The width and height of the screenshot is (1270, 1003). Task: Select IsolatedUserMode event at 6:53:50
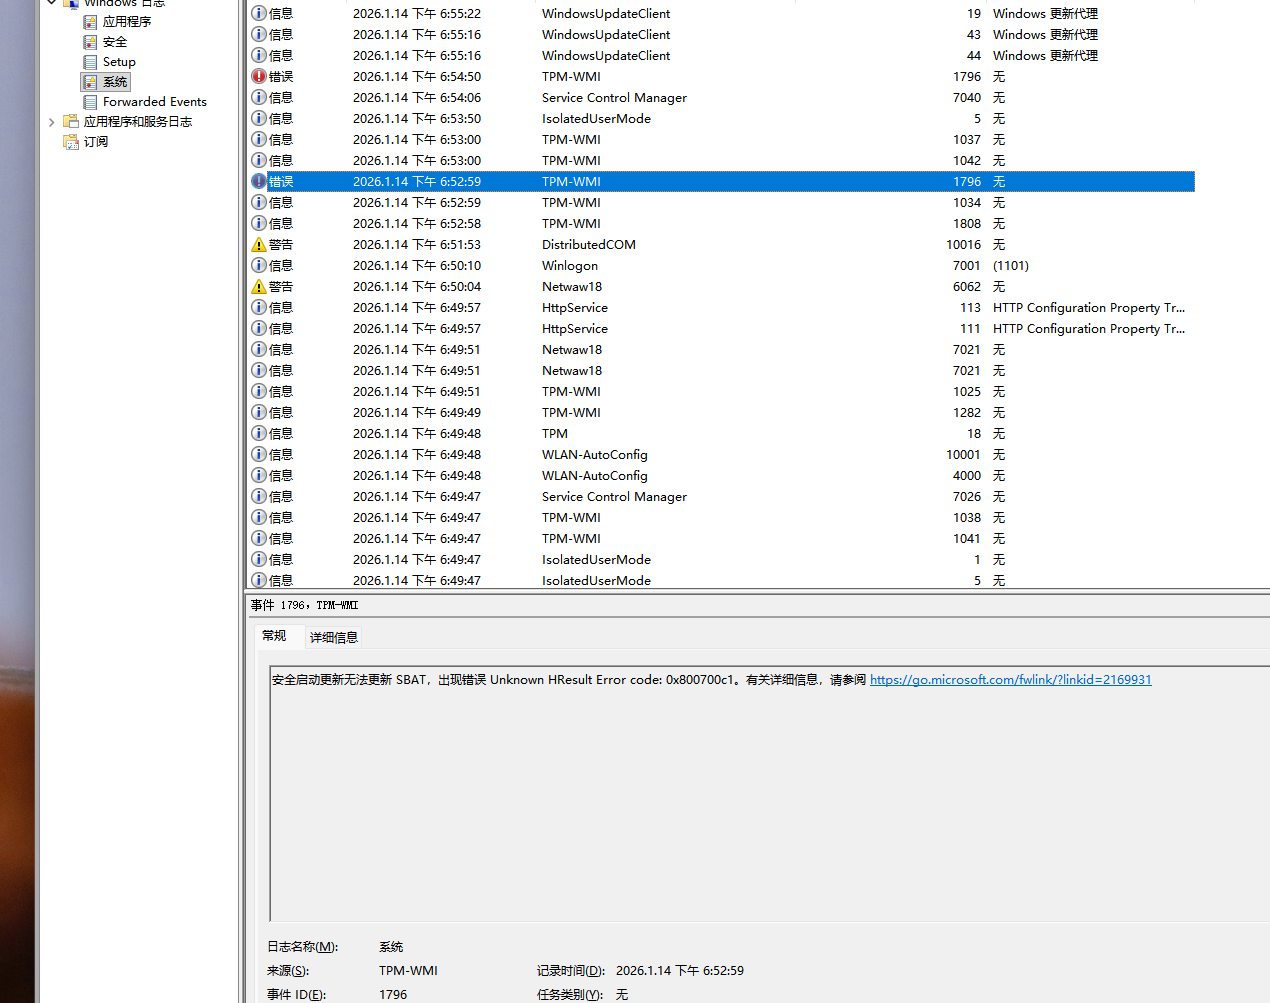click(x=721, y=118)
